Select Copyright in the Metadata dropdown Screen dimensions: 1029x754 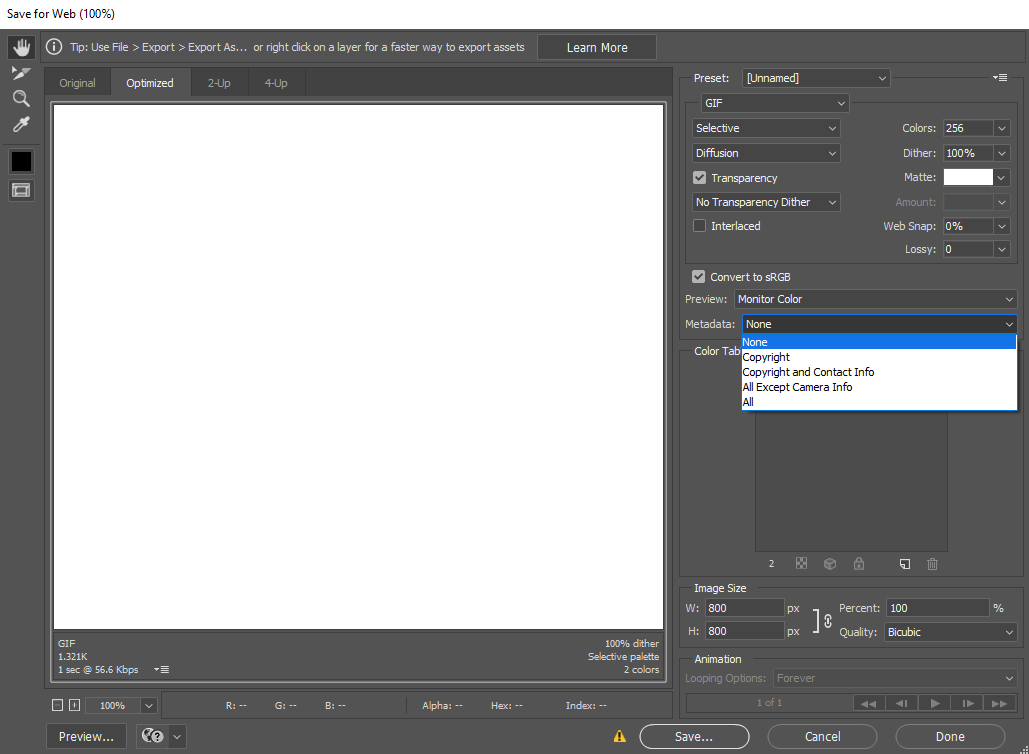766,356
